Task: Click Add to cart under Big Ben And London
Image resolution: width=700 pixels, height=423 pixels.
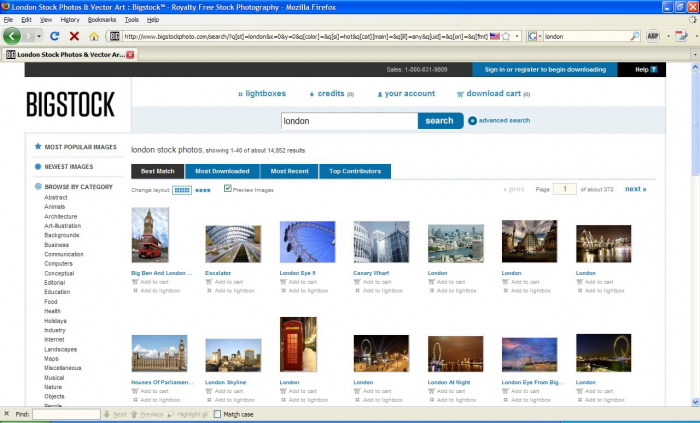Action: click(x=154, y=282)
